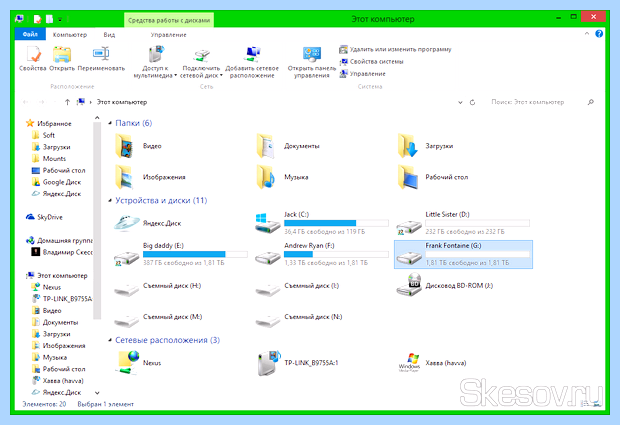Click the search magnifier icon
Image resolution: width=620 pixels, height=425 pixels.
coord(591,102)
